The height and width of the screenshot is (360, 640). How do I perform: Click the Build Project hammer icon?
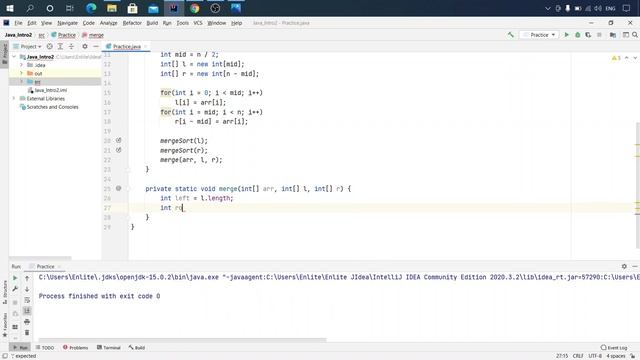(x=511, y=35)
